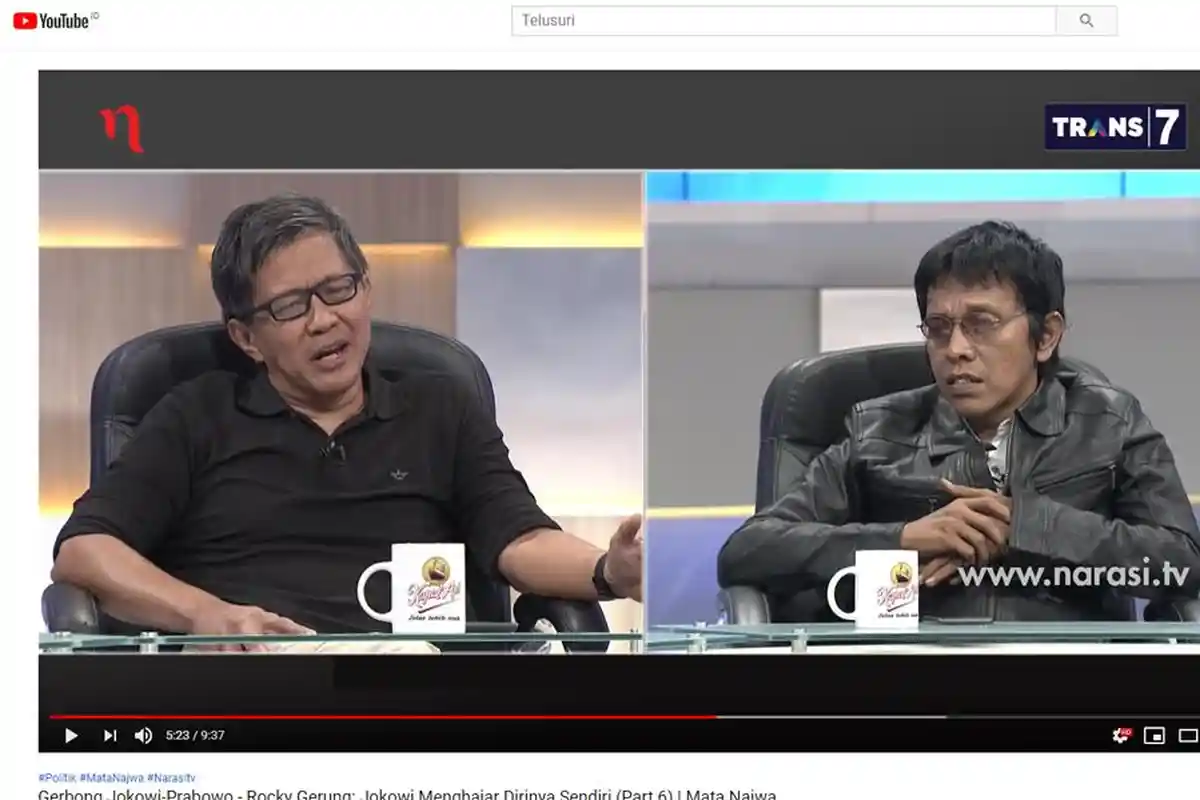This screenshot has height=800, width=1200.
Task: Mute the video volume
Action: point(143,736)
